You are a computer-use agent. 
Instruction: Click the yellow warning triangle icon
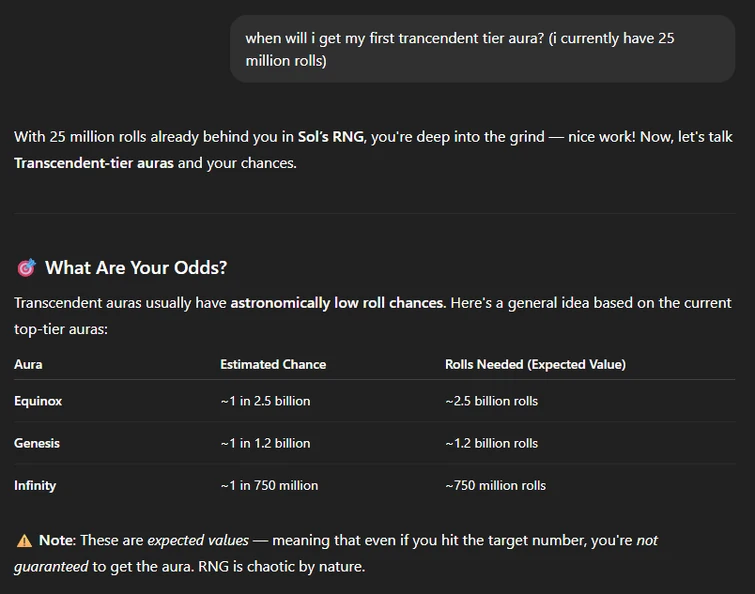(24, 540)
